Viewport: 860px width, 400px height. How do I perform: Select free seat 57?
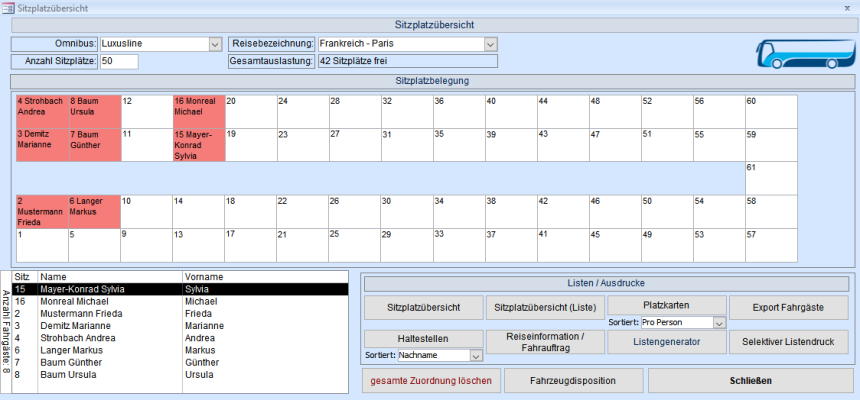771,245
